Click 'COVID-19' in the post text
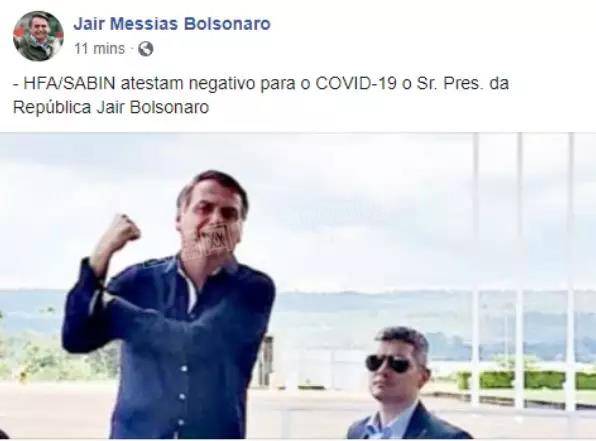Image resolution: width=596 pixels, height=441 pixels. 356,83
